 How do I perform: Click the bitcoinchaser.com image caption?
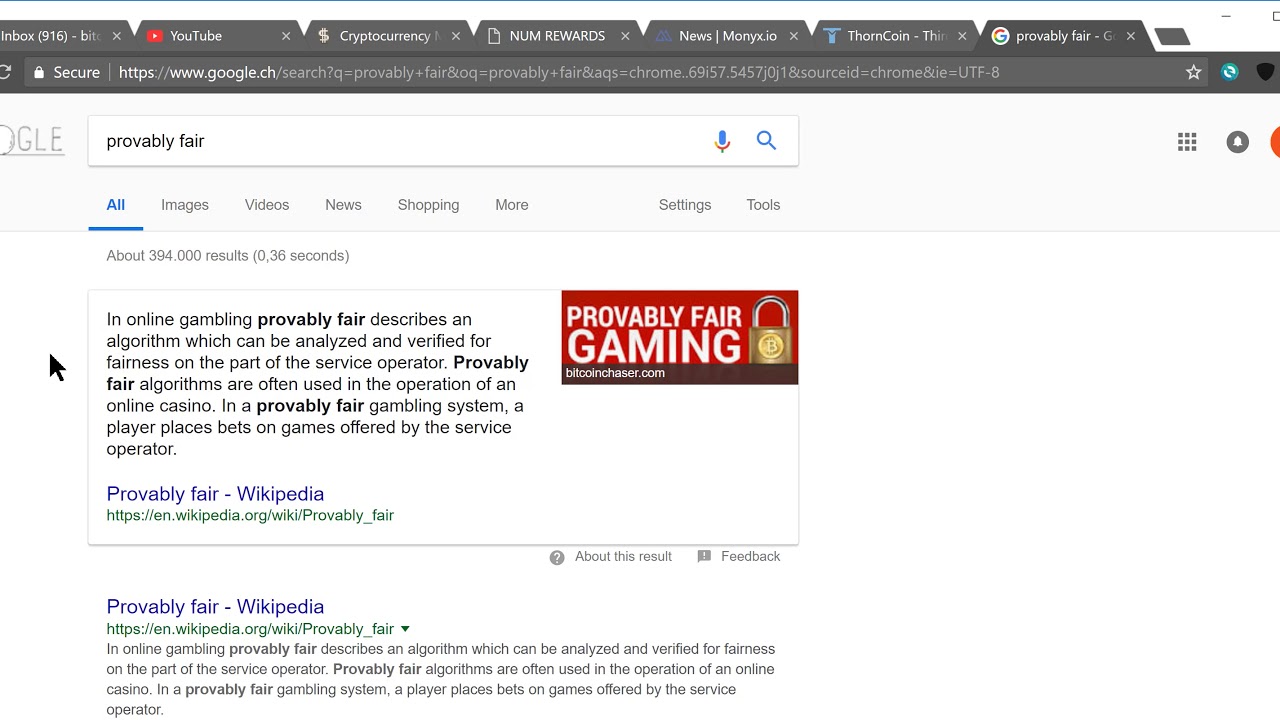(615, 373)
